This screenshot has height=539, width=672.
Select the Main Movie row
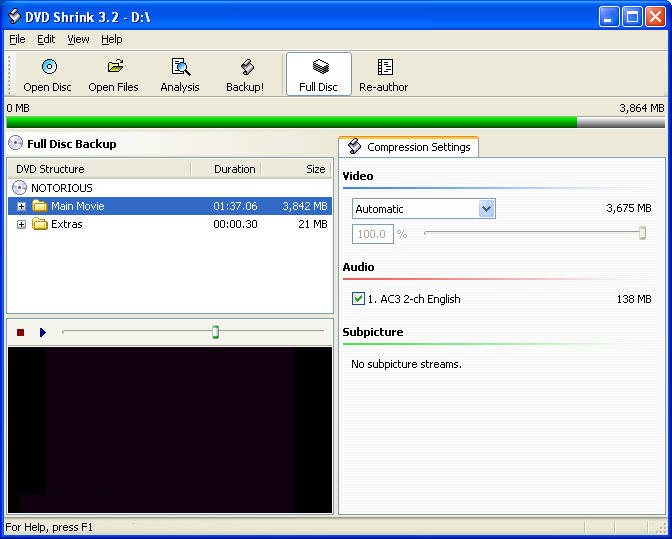(x=170, y=206)
